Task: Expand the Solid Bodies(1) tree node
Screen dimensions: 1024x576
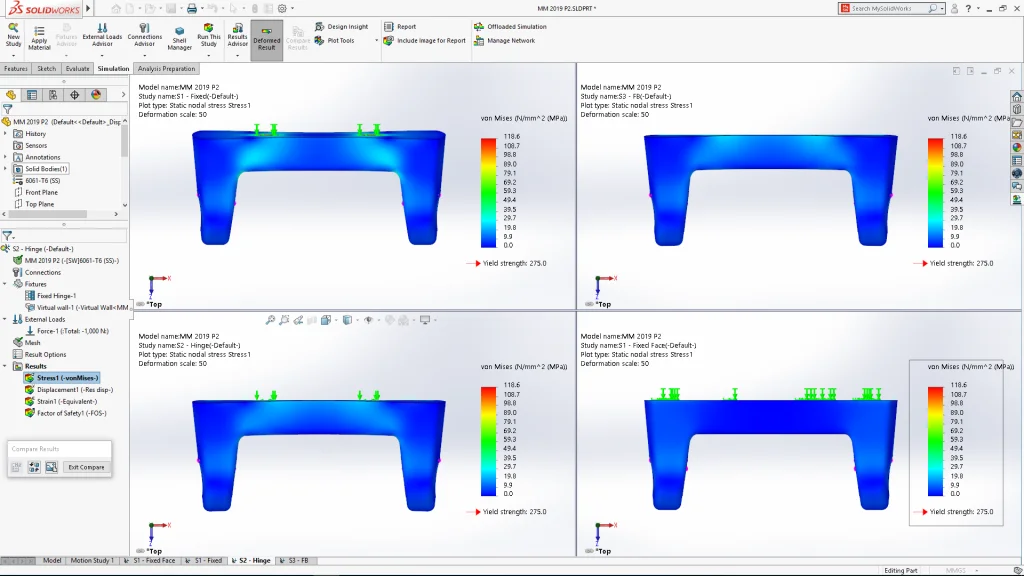Action: pyautogui.click(x=6, y=169)
